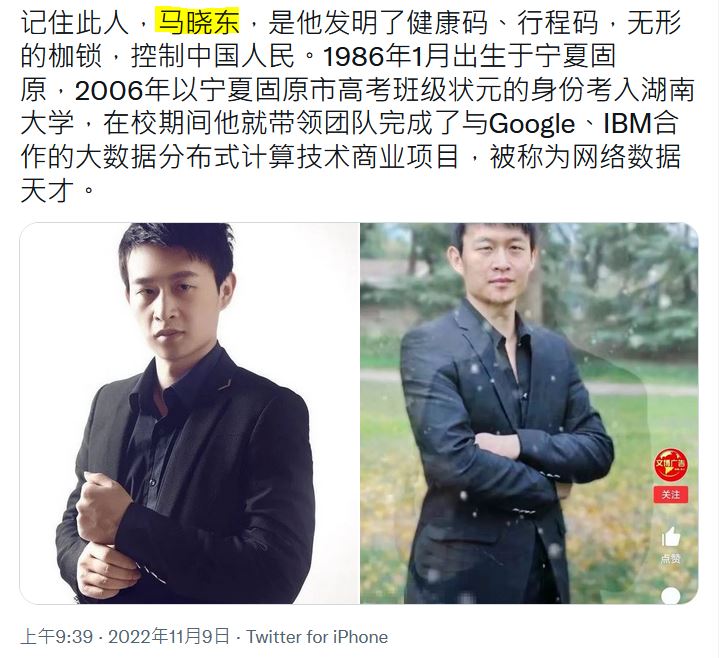Click the 1986年1月 text in the tweet
The height and width of the screenshot is (658, 727).
click(386, 56)
